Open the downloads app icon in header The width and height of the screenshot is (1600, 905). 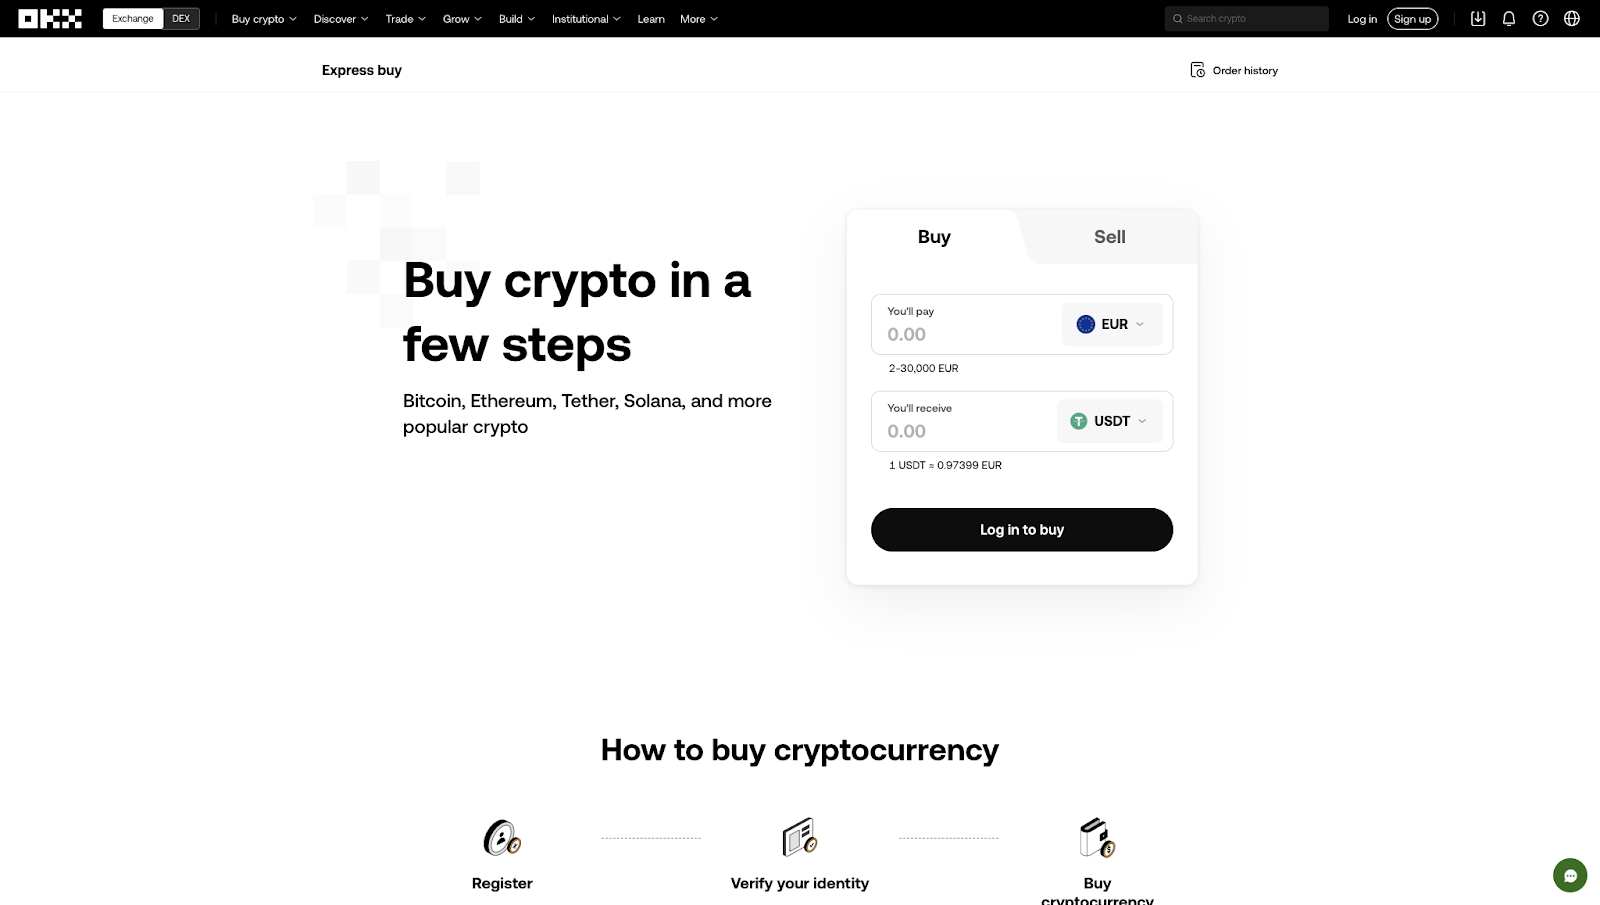tap(1478, 18)
